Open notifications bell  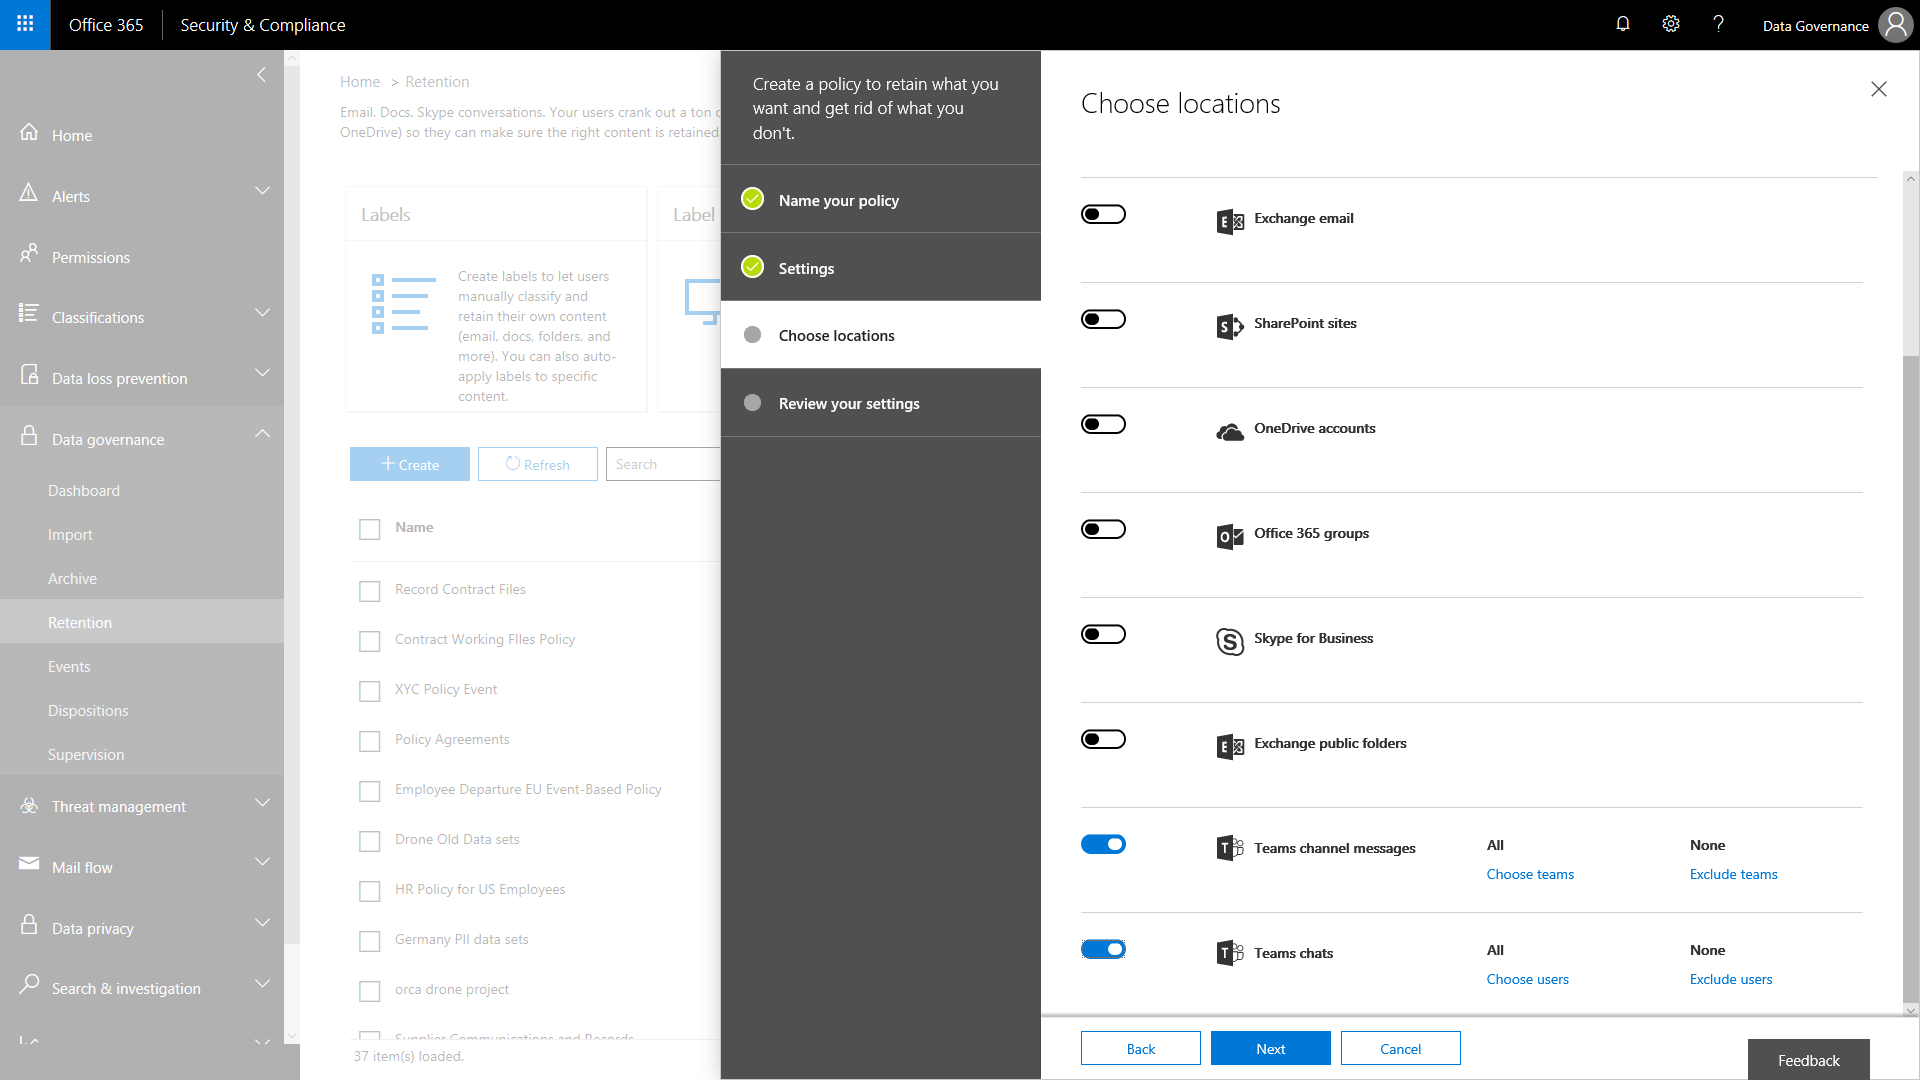pyautogui.click(x=1622, y=24)
